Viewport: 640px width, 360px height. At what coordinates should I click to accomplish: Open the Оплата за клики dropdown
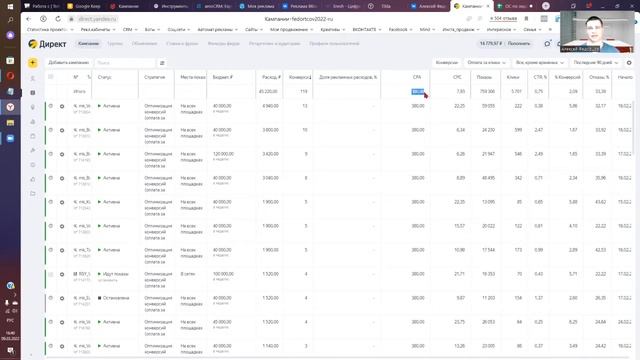(x=486, y=62)
